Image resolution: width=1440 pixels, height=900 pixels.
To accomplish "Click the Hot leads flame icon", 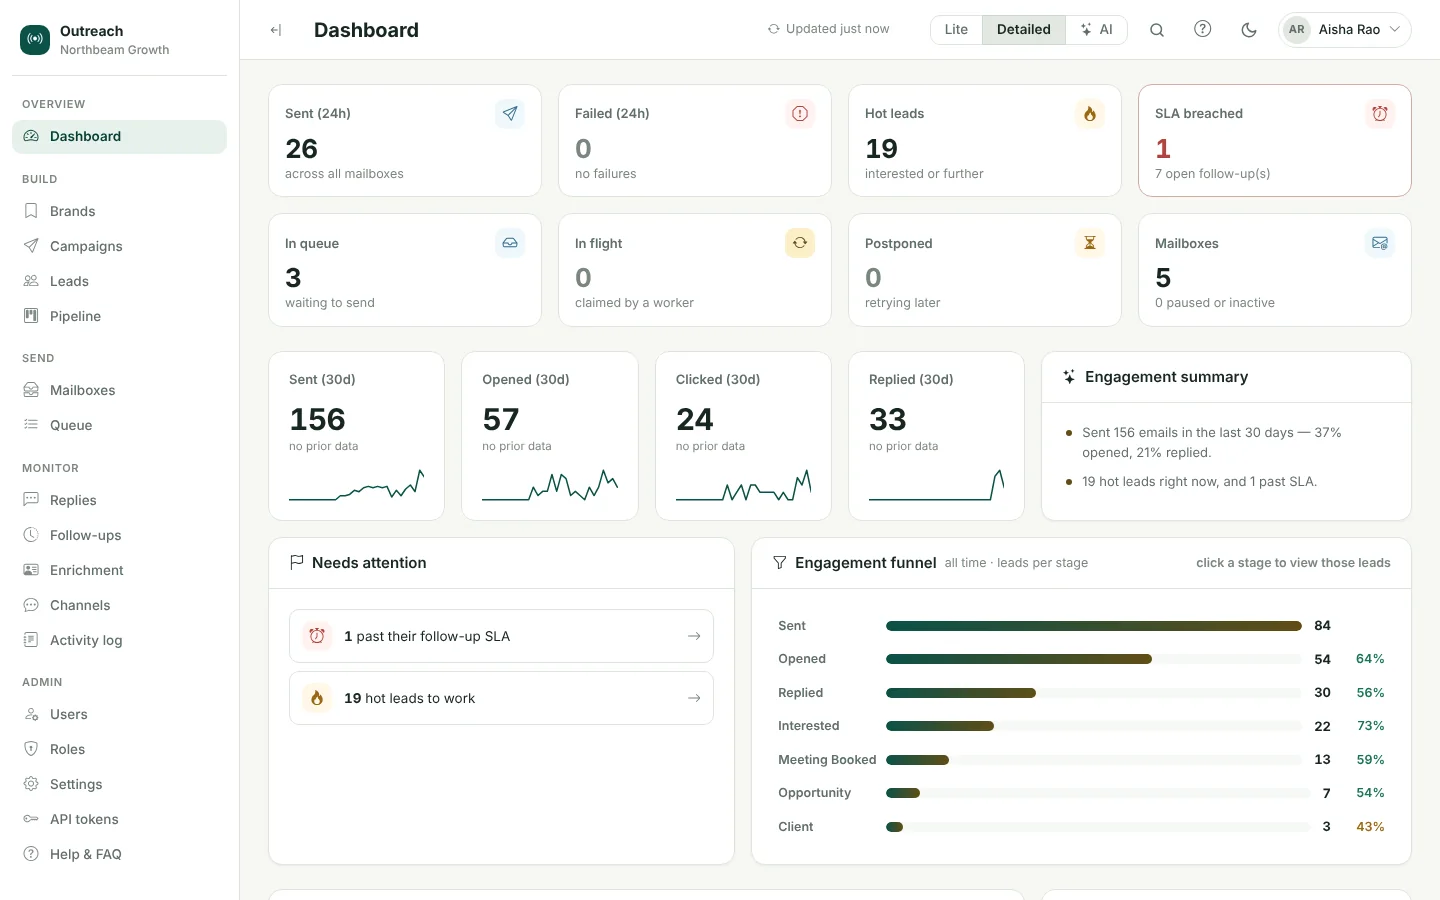I will click(x=1090, y=114).
